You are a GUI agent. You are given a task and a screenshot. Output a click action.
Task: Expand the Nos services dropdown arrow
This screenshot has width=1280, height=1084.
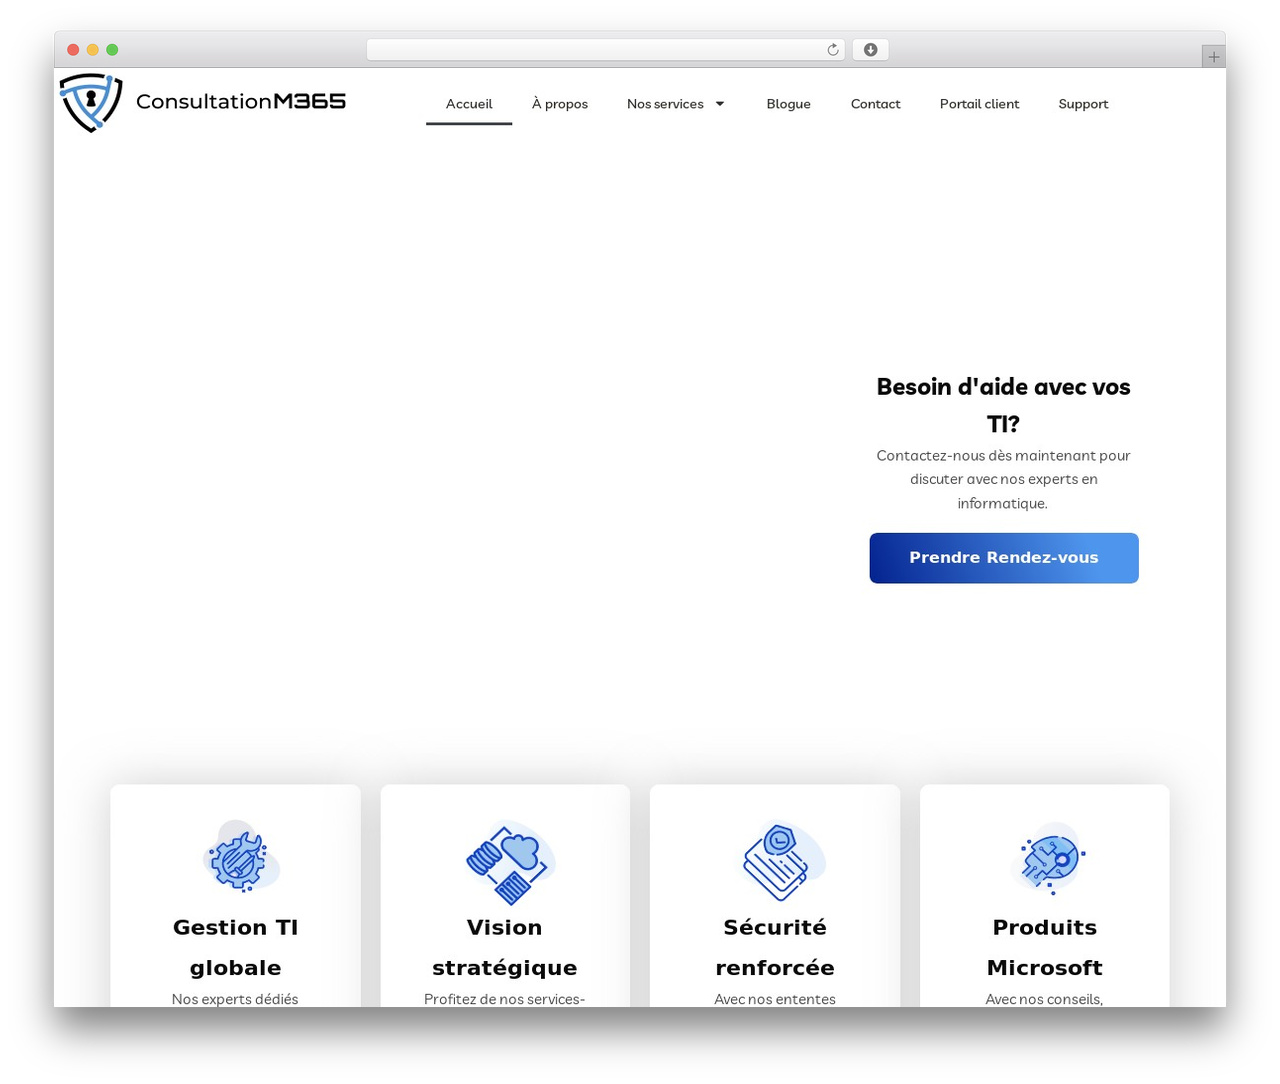coord(720,104)
